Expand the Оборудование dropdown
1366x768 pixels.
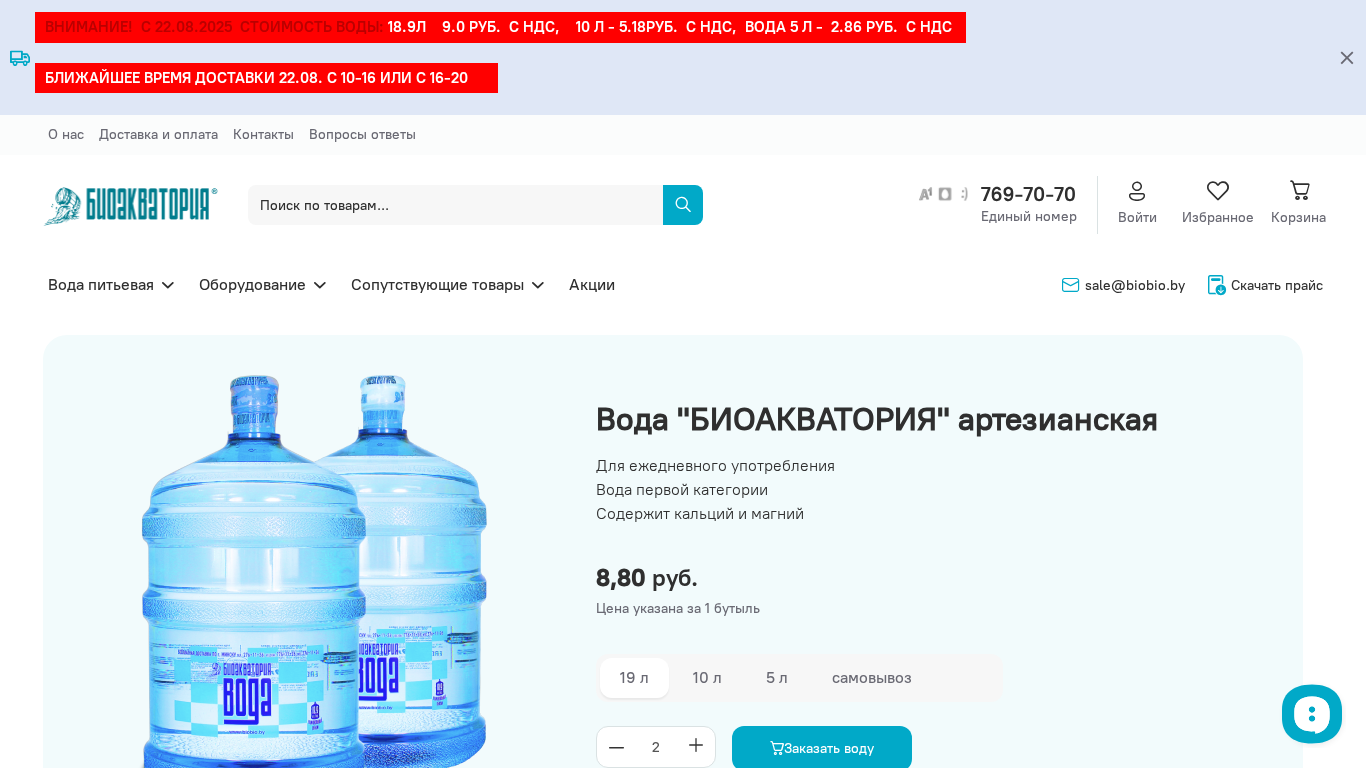263,285
